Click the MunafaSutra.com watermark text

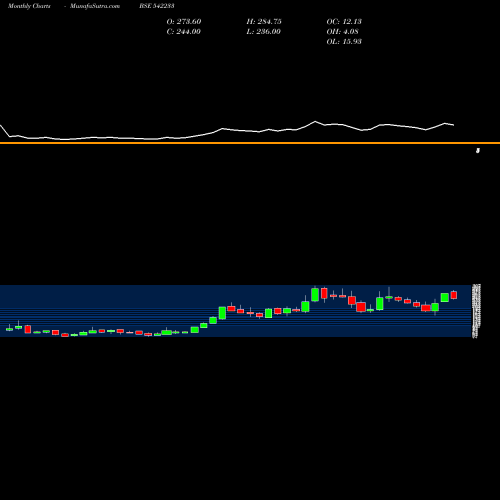click(95, 6)
